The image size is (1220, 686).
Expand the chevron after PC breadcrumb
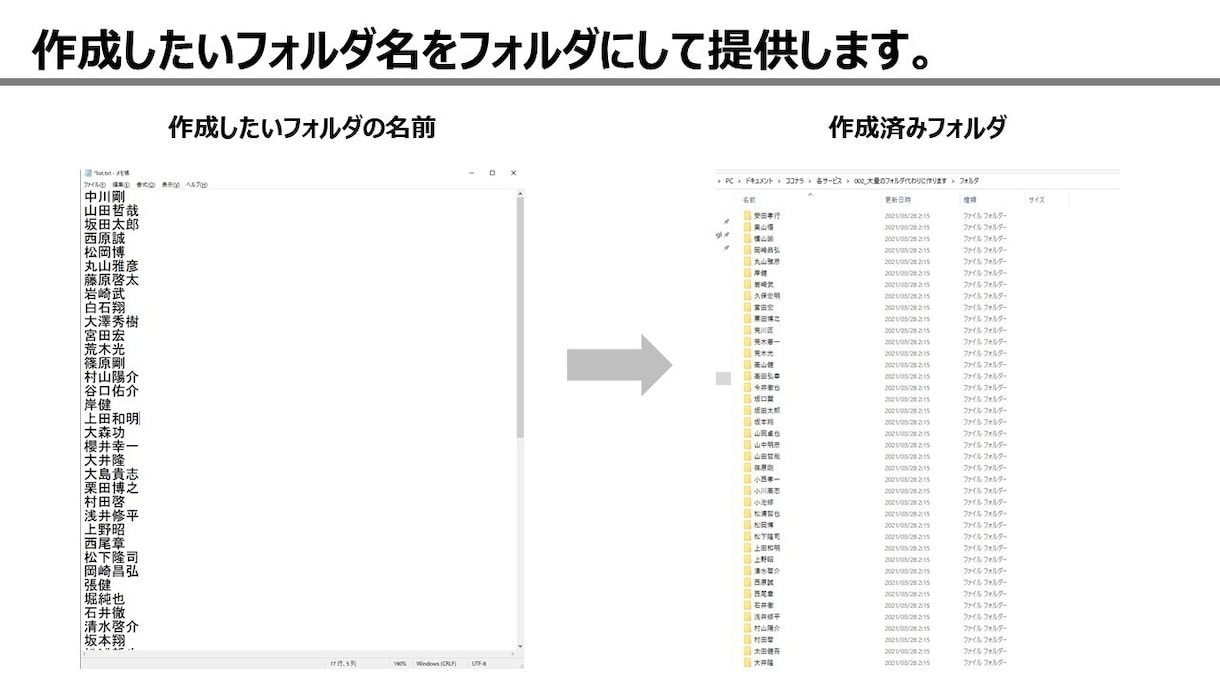pyautogui.click(x=739, y=181)
